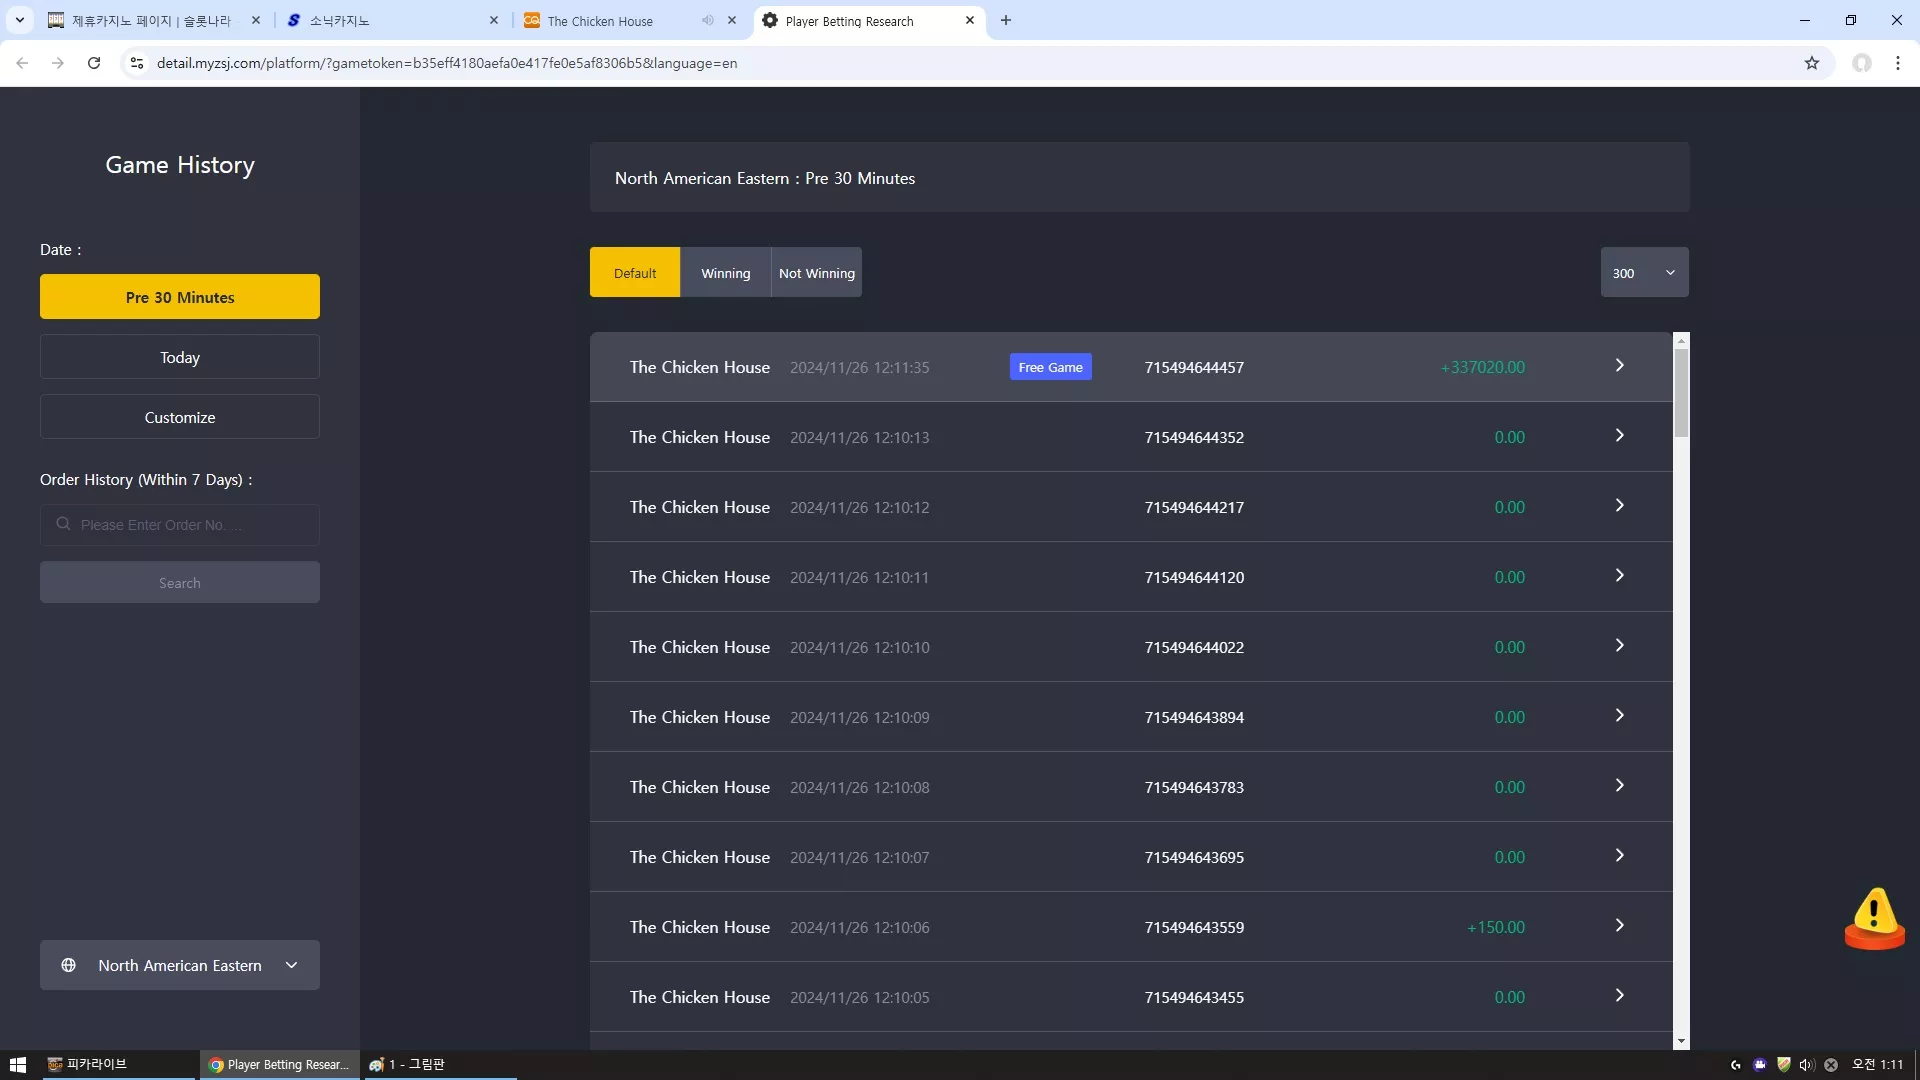Screen dimensions: 1920x1080
Task: Select the Winning filter tab
Action: click(x=725, y=272)
